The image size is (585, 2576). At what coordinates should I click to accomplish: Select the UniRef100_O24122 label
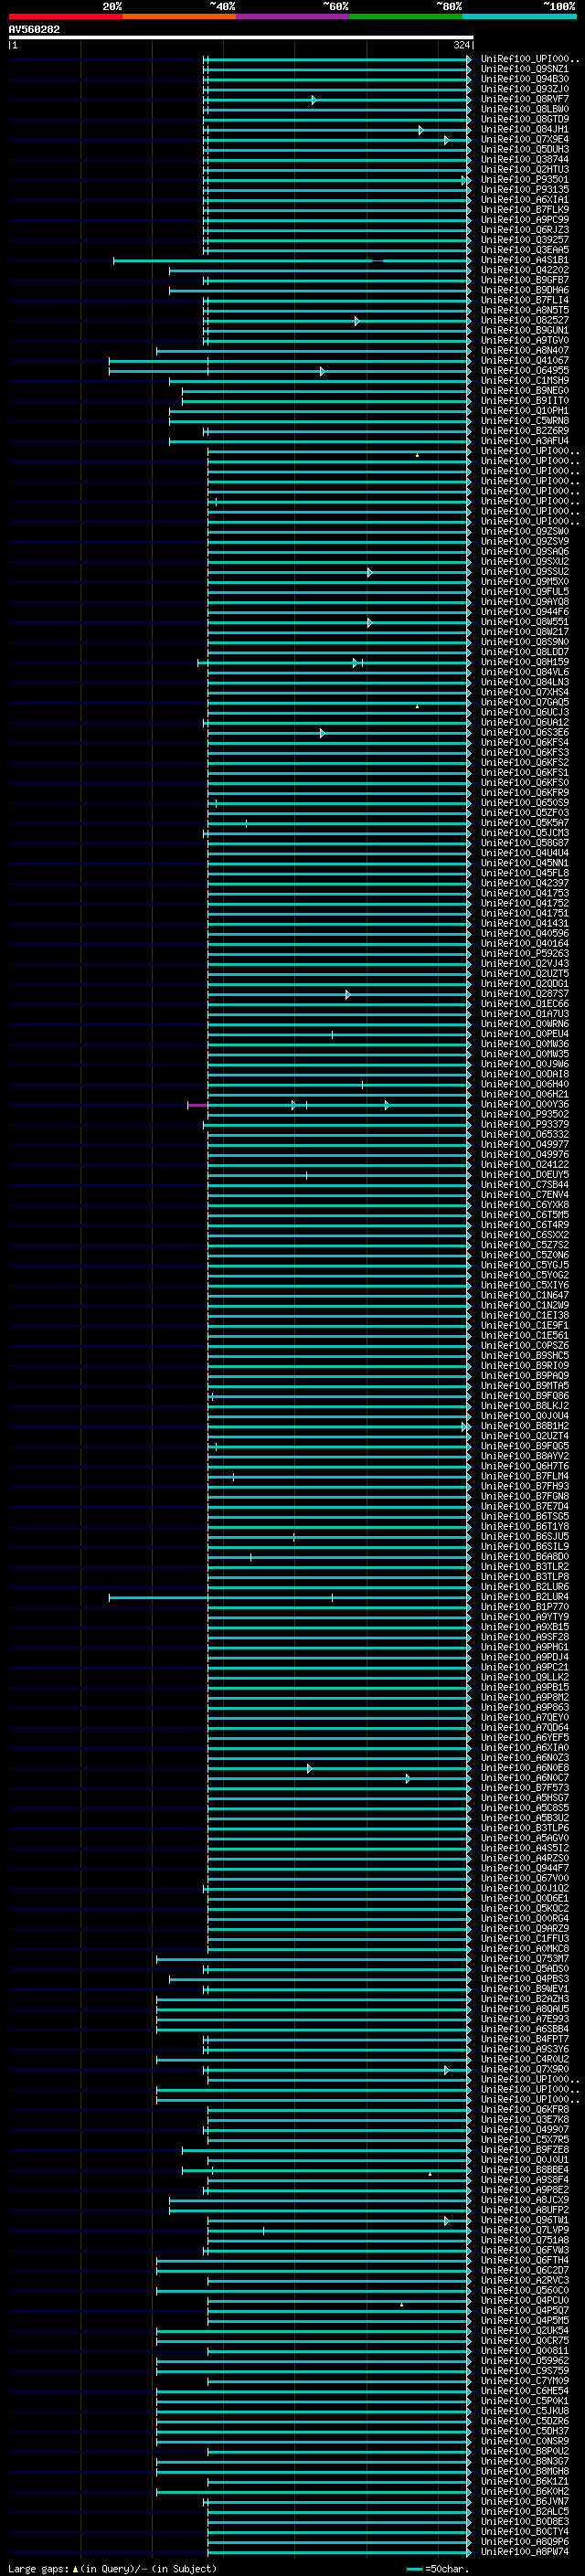(525, 1164)
